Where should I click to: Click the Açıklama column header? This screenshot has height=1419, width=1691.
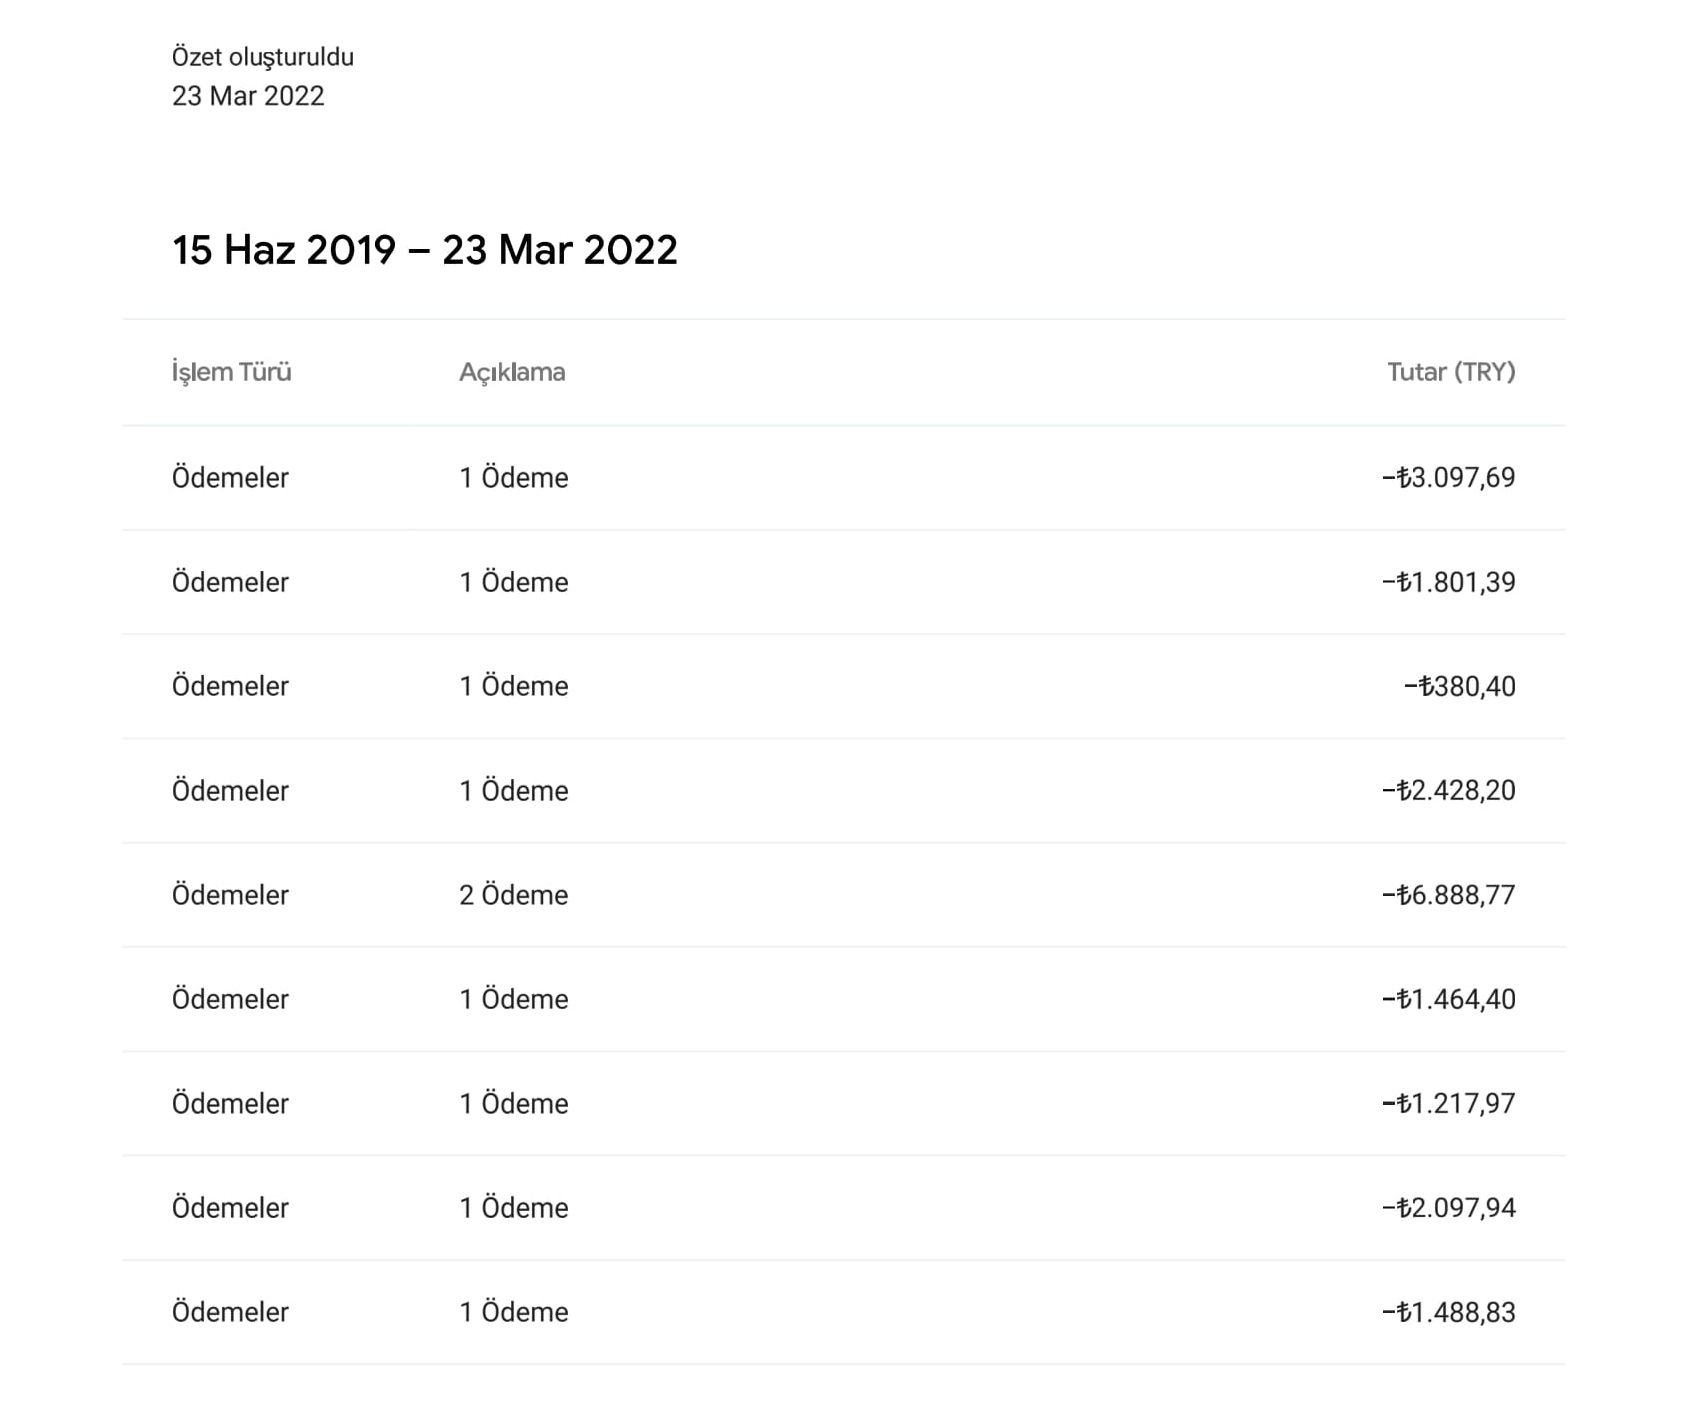(x=512, y=372)
